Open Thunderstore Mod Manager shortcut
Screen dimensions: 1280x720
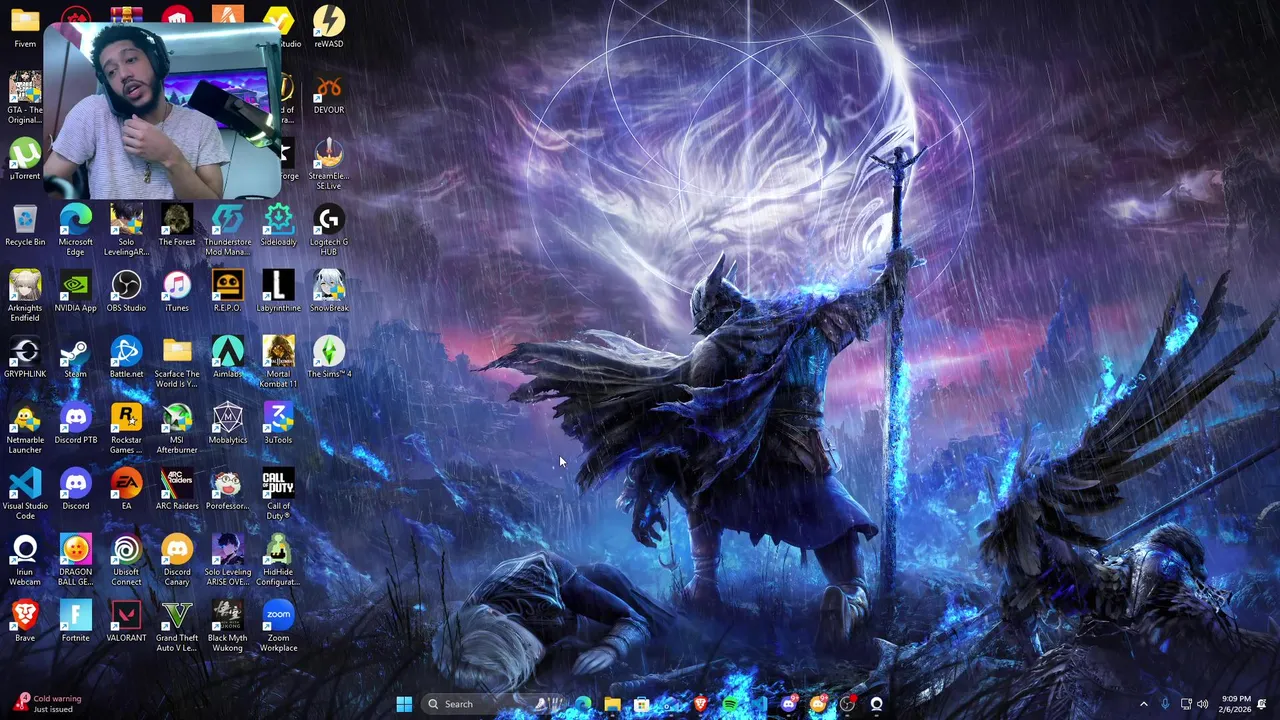click(228, 230)
